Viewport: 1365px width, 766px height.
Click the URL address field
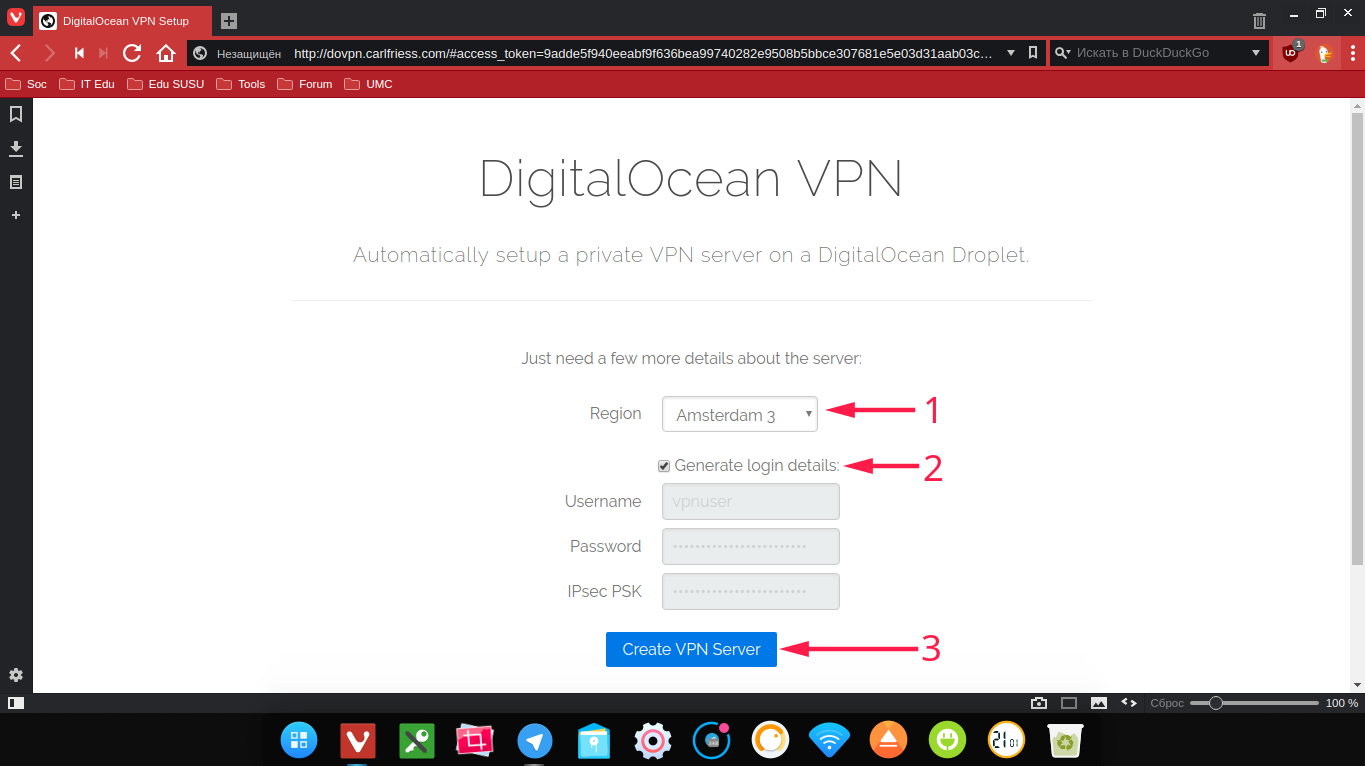tap(645, 53)
